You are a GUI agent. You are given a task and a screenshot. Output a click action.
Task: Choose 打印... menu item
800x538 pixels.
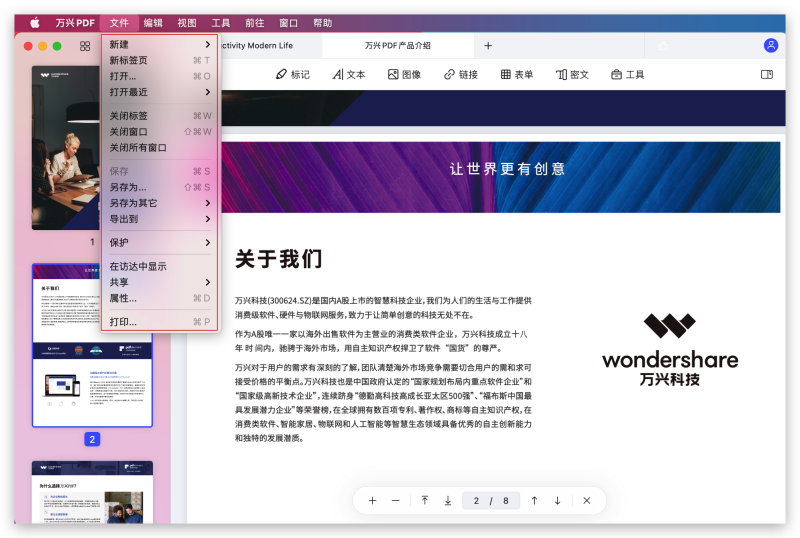[160, 322]
